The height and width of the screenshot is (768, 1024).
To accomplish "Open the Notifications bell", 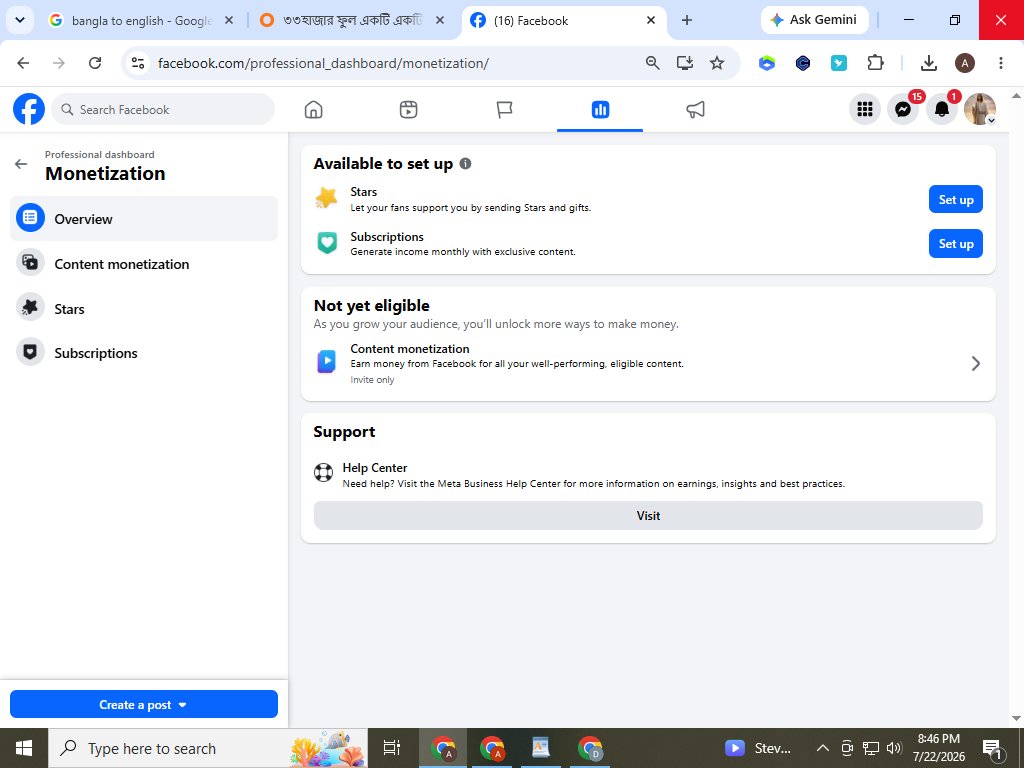I will click(x=942, y=109).
